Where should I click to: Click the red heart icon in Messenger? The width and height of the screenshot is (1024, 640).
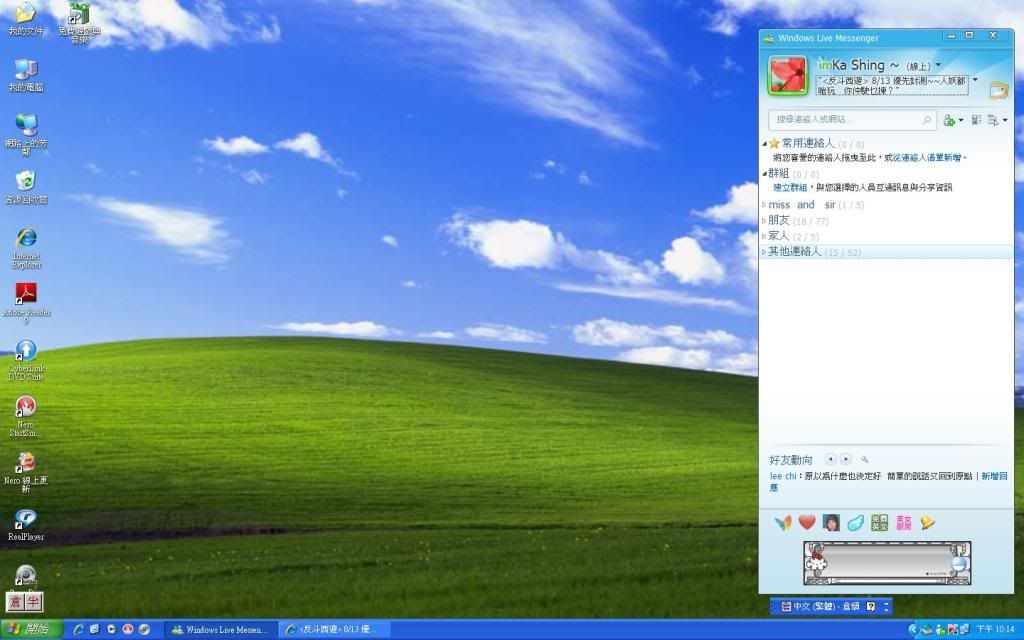coord(807,523)
